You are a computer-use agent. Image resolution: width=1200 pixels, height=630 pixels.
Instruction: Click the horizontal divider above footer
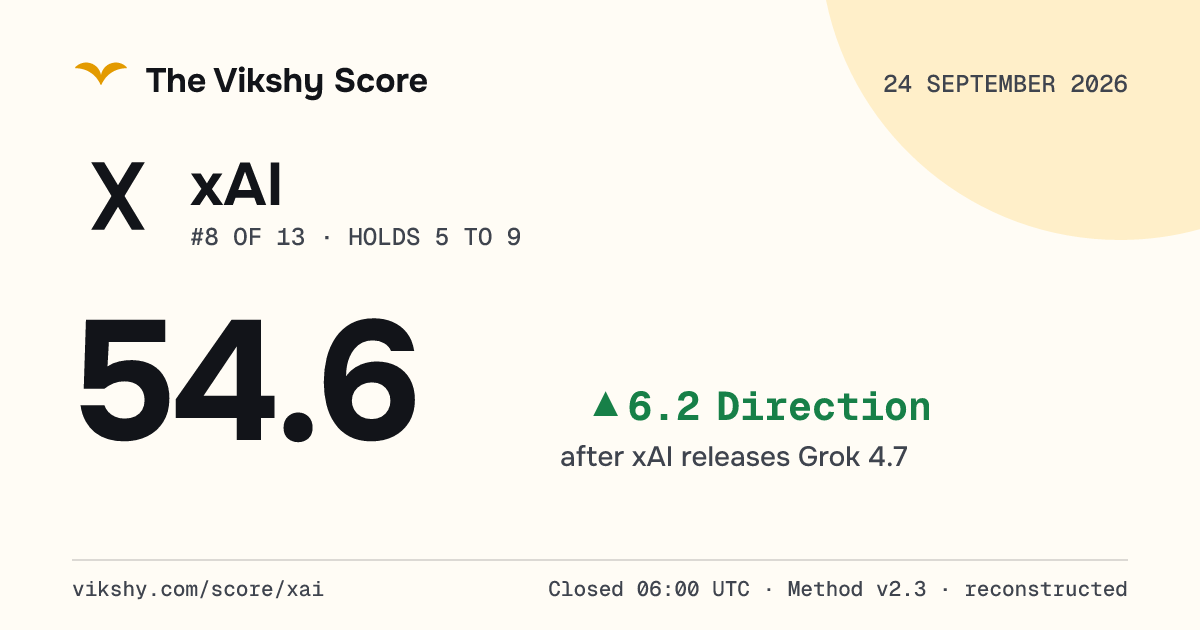tap(600, 560)
